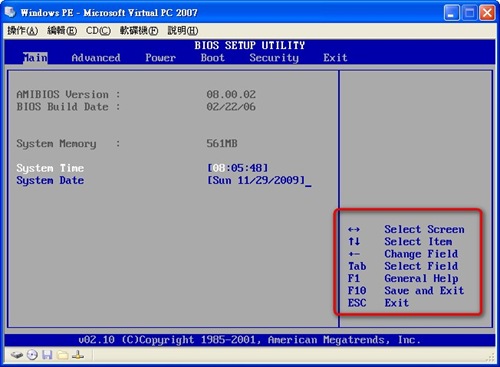This screenshot has height=367, width=500.
Task: Click the BIOS SETUP UTILITY heading
Action: pyautogui.click(x=250, y=45)
